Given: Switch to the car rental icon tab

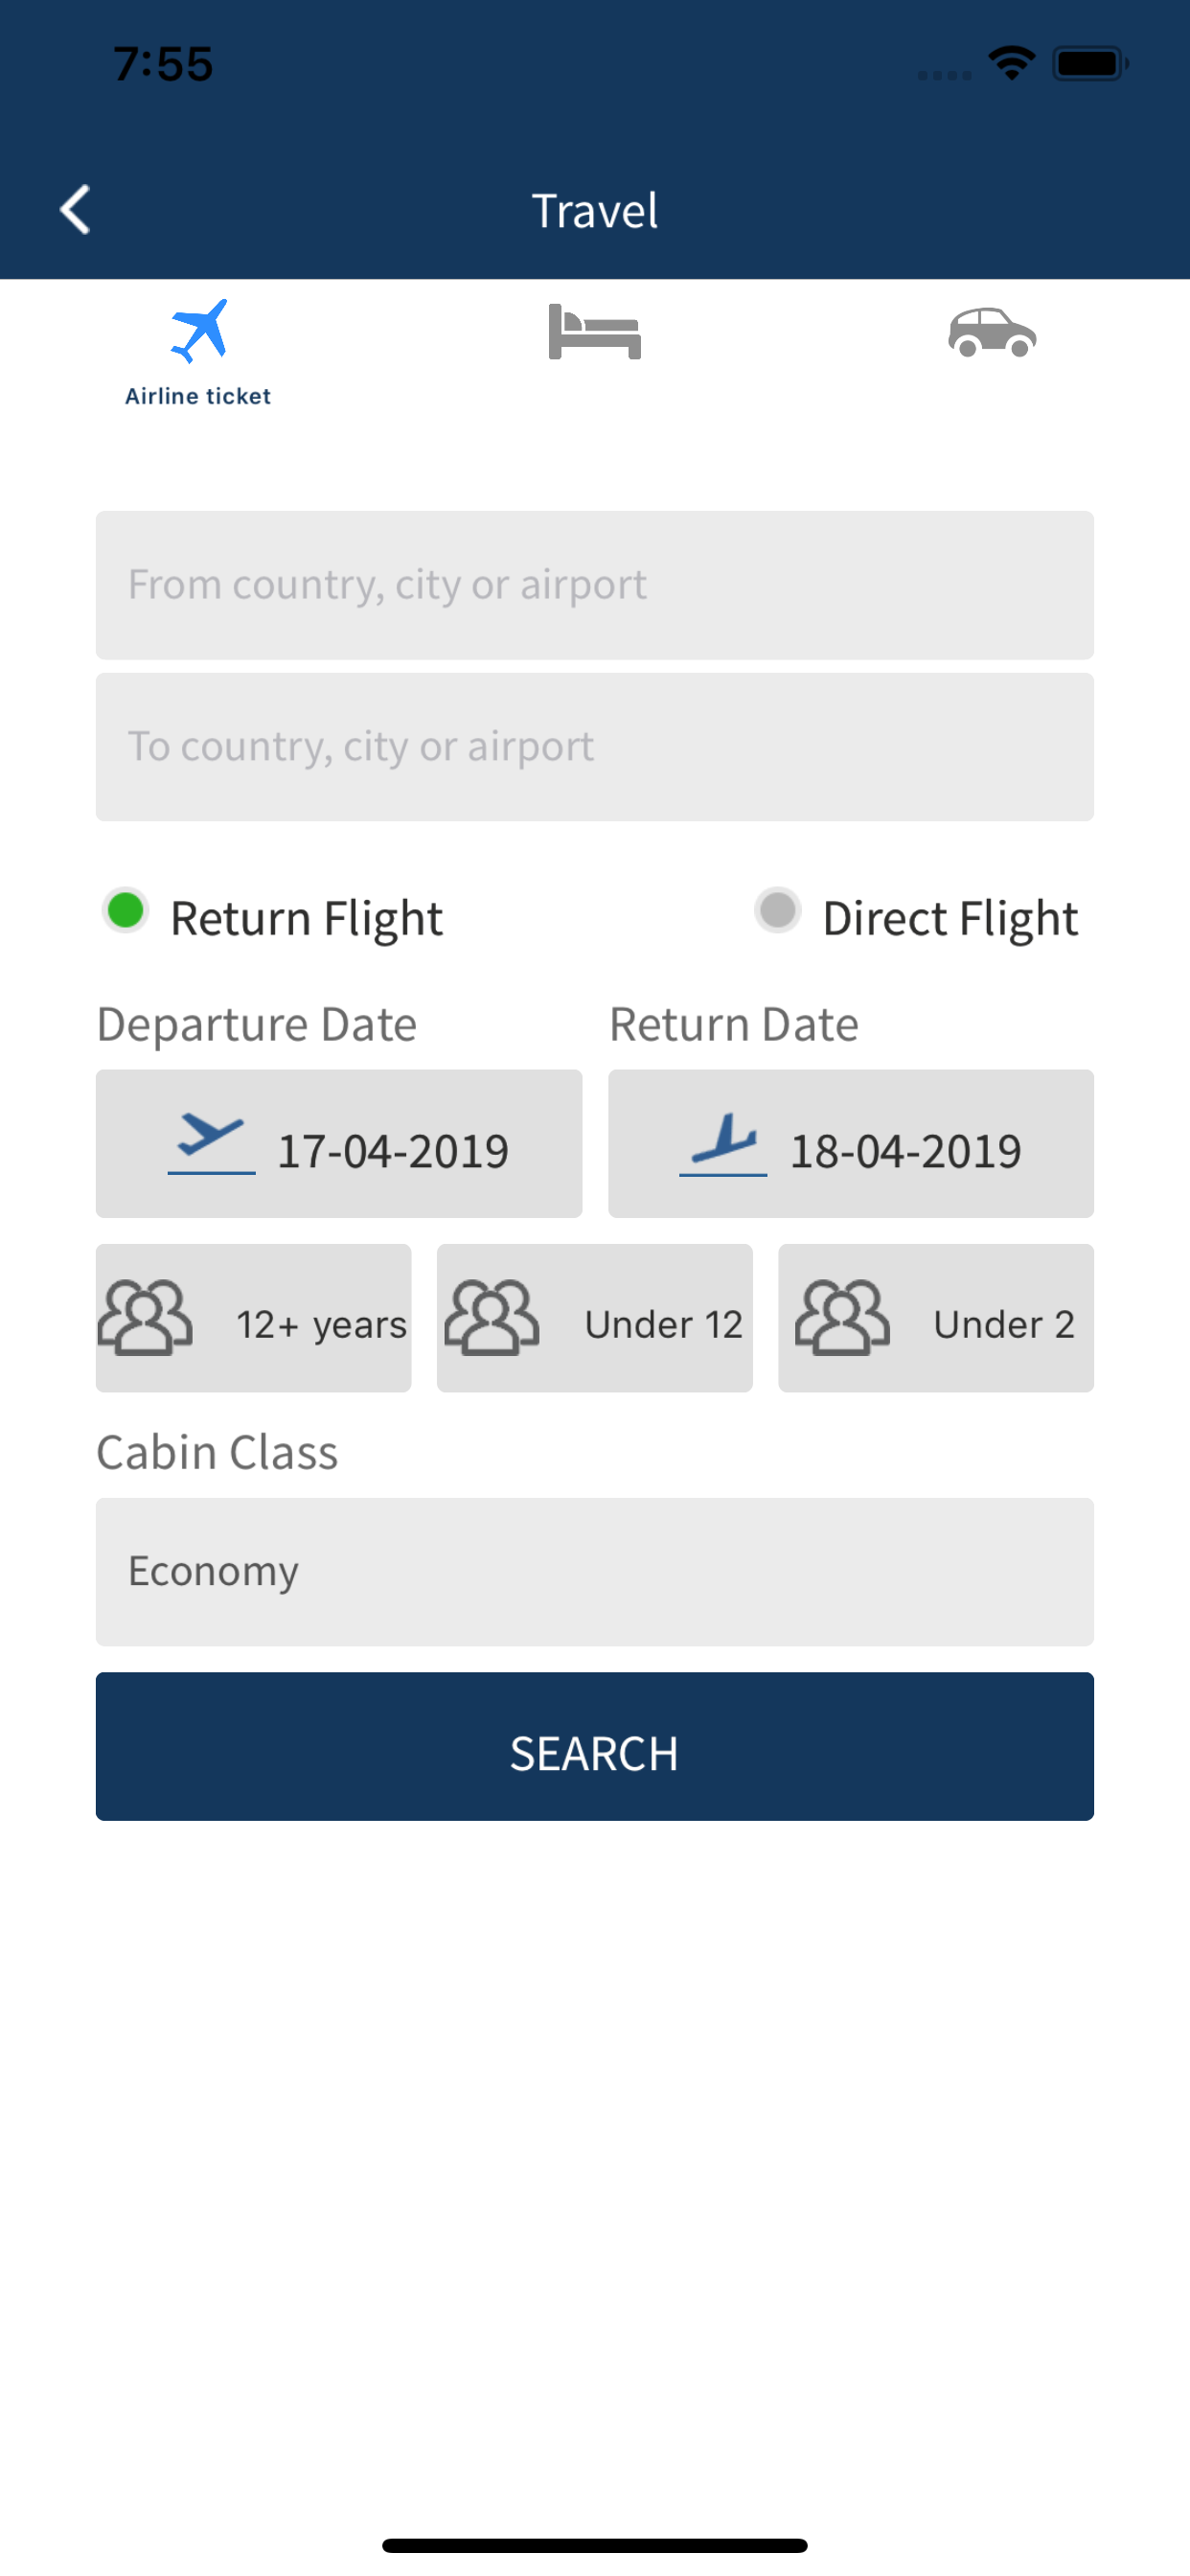Looking at the screenshot, I should [x=992, y=332].
